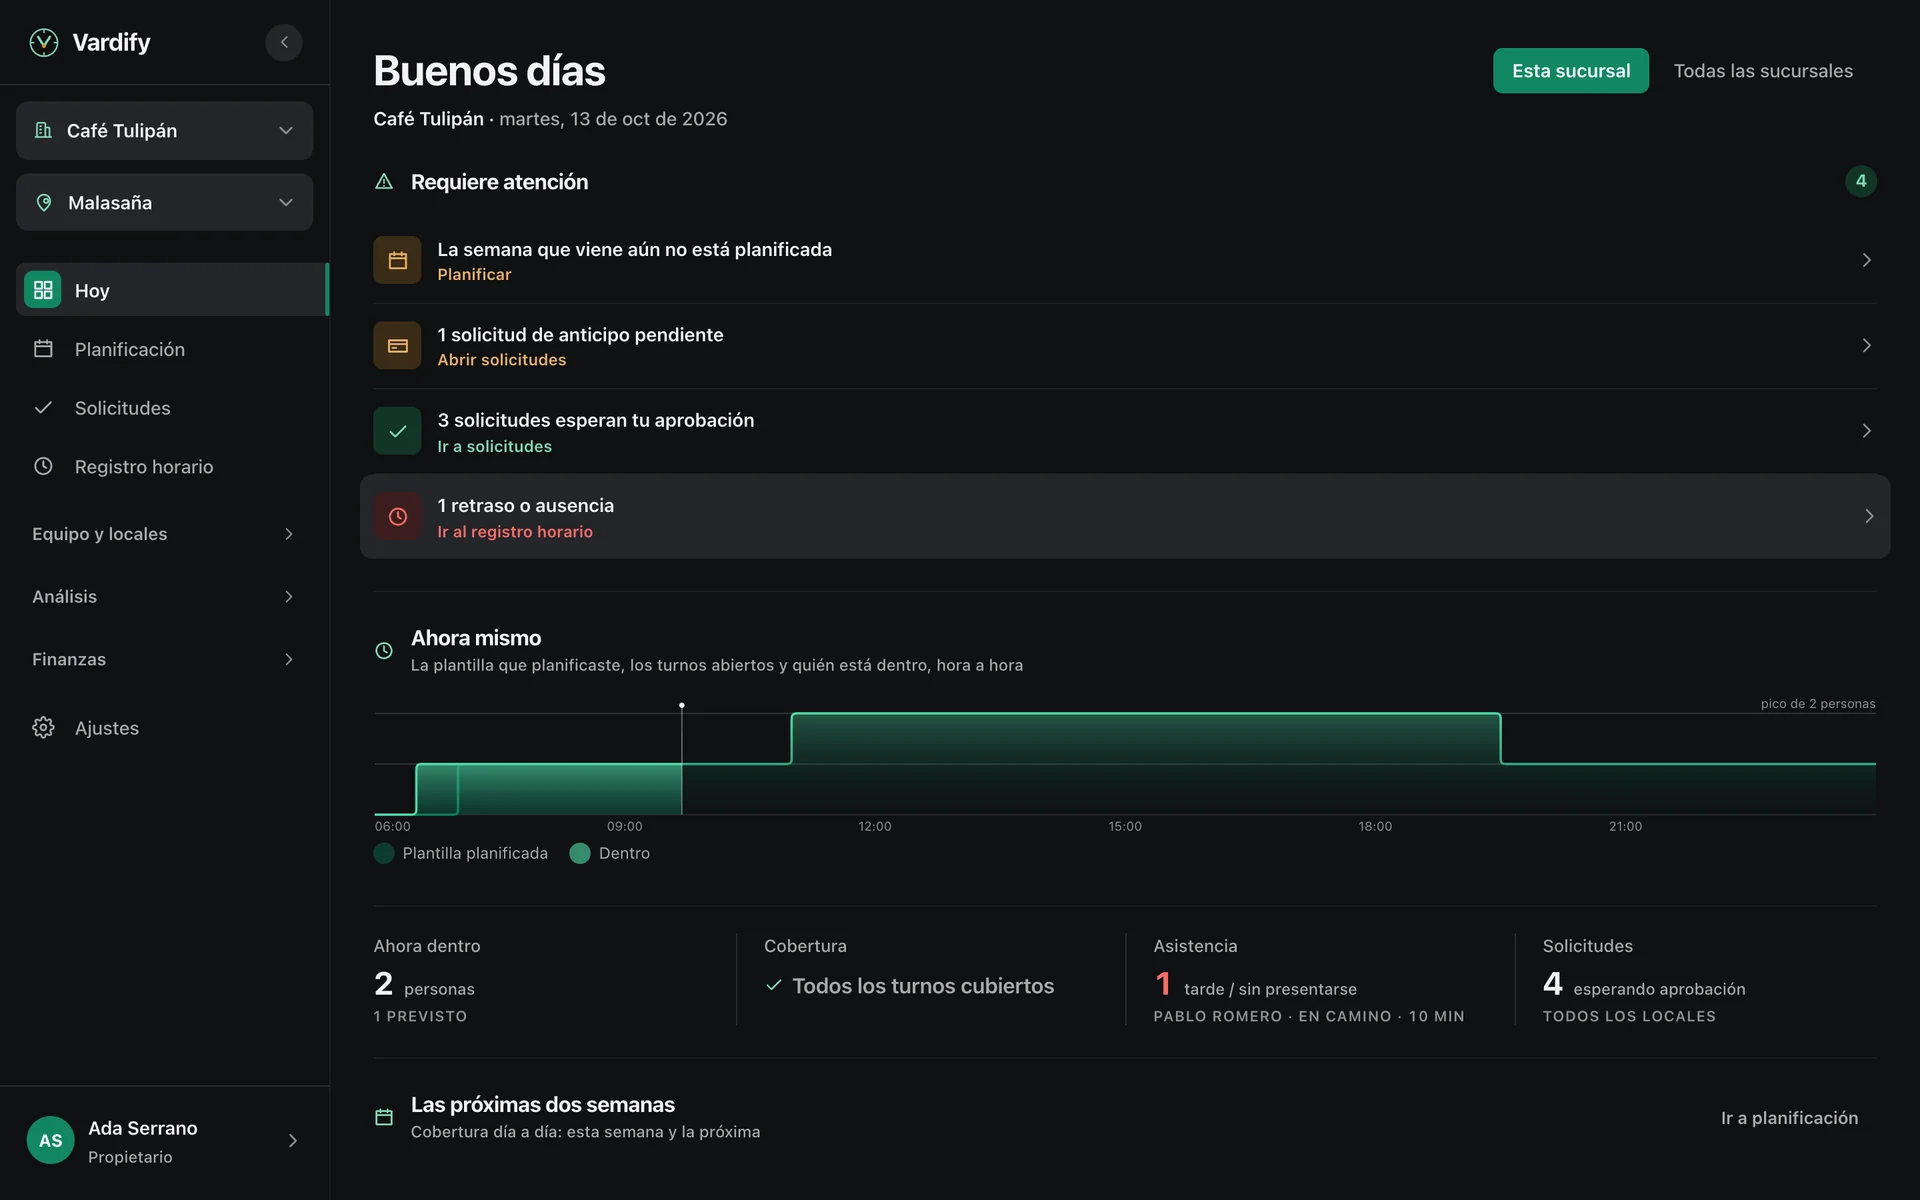1920x1200 pixels.
Task: Click the Plantilla planificada legend swatch
Action: click(x=384, y=853)
